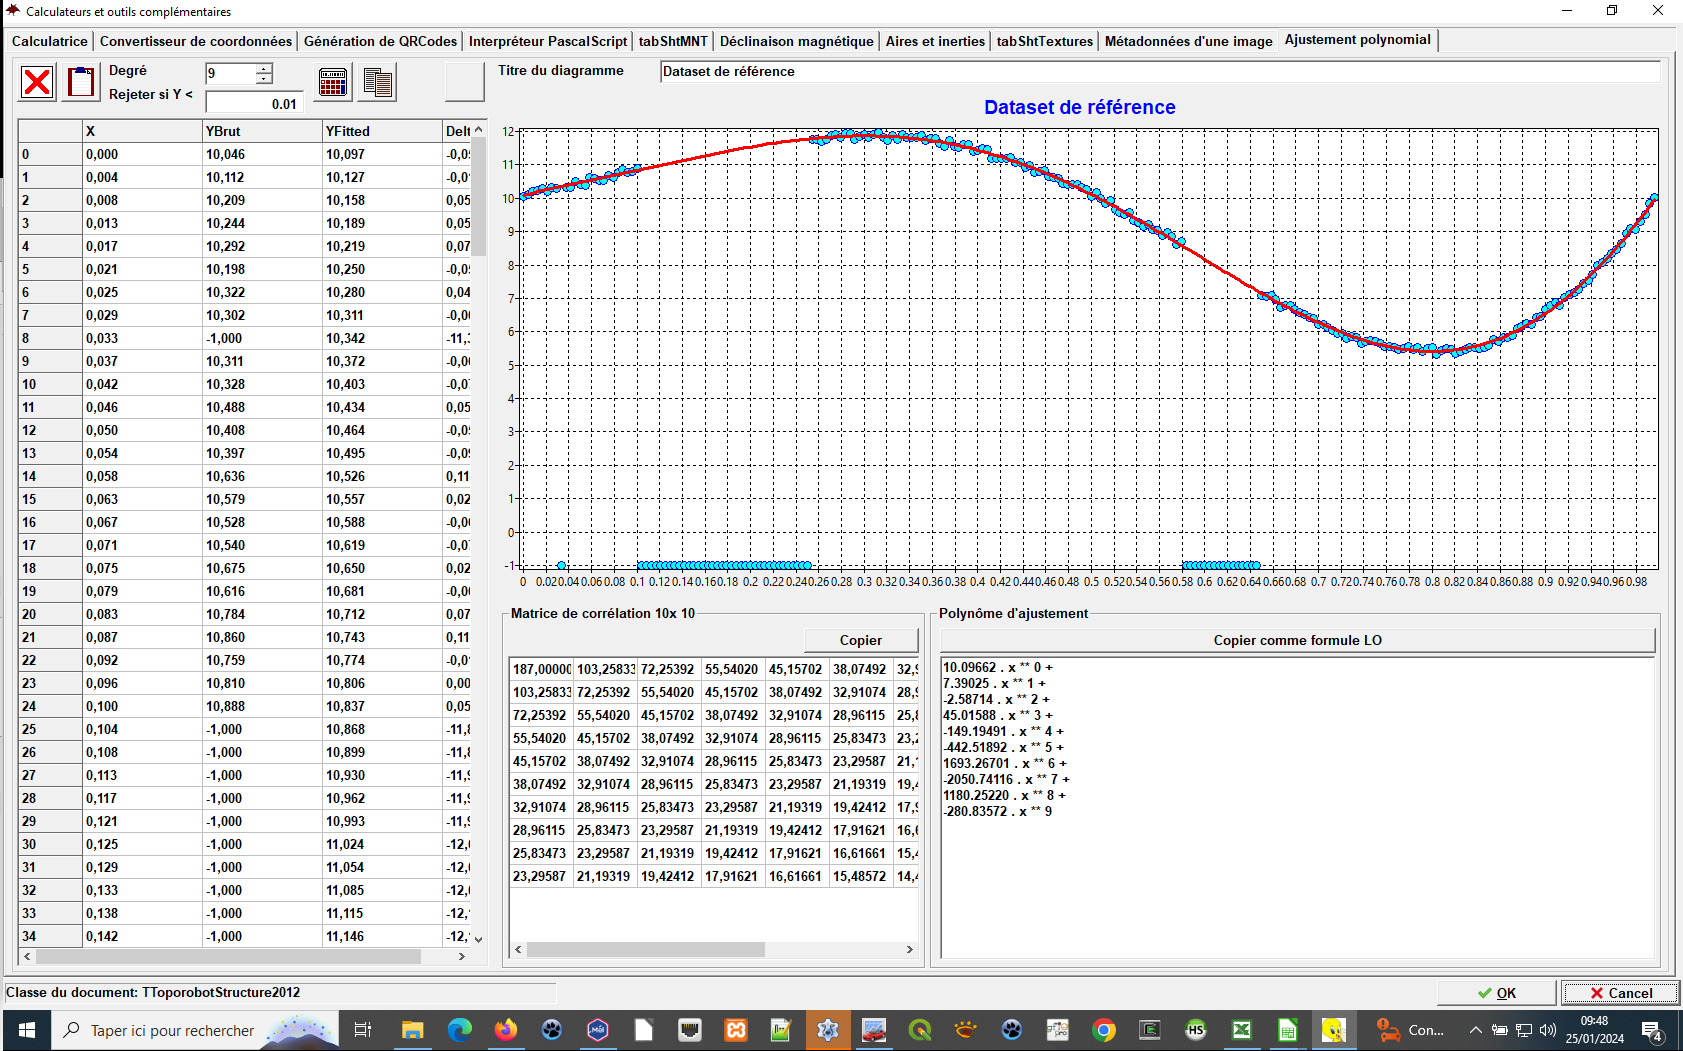
Task: Click the YBrut column header
Action: pos(262,131)
